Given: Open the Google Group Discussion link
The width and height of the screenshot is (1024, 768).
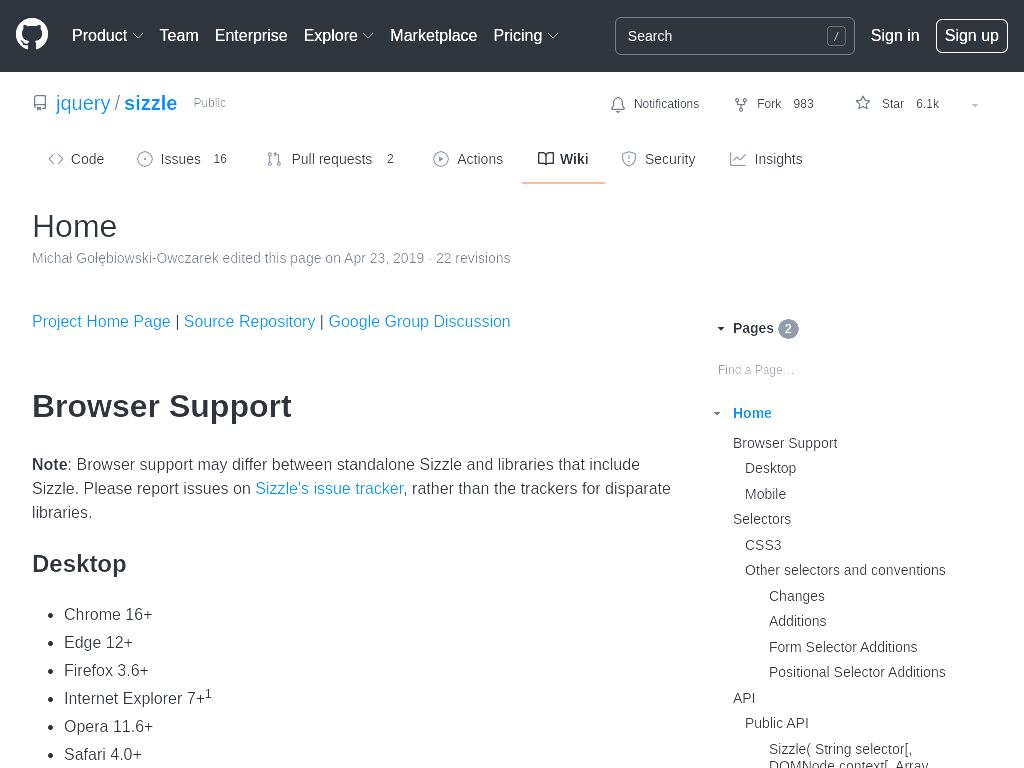Looking at the screenshot, I should 419,321.
